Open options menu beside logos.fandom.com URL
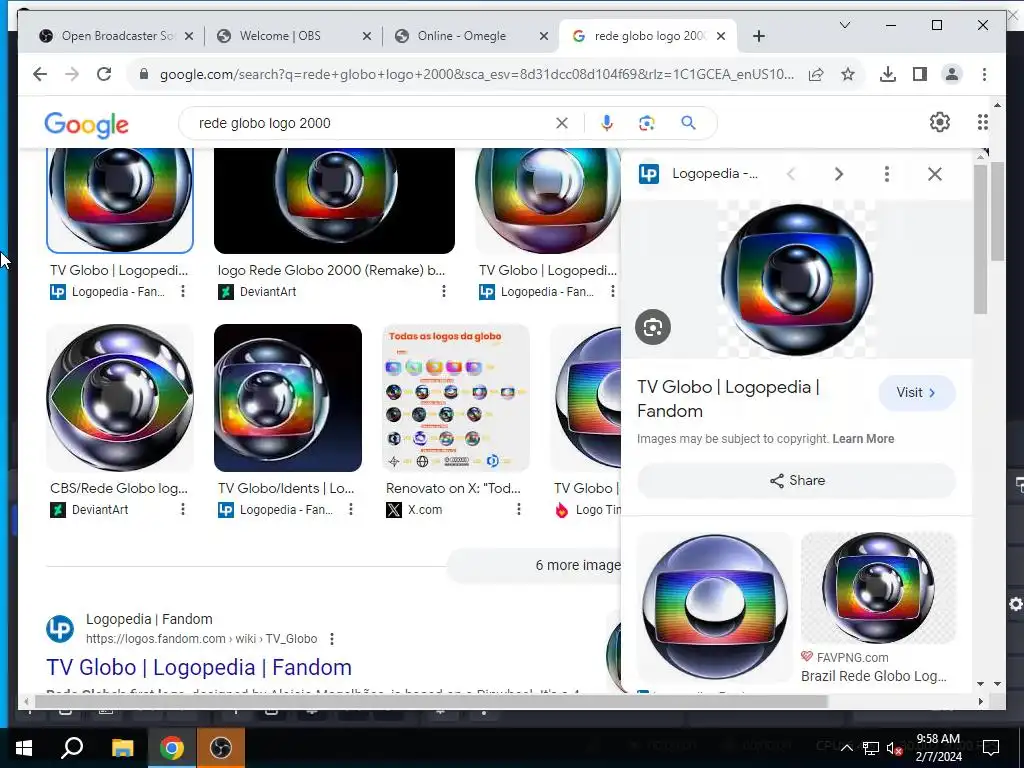1024x768 pixels. point(332,639)
